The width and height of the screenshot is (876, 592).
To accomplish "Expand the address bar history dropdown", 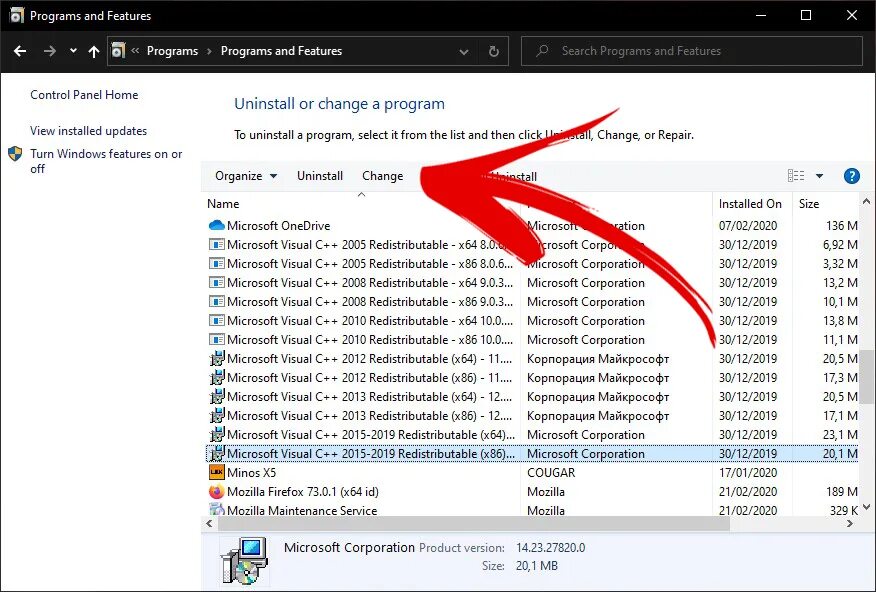I will tap(464, 51).
